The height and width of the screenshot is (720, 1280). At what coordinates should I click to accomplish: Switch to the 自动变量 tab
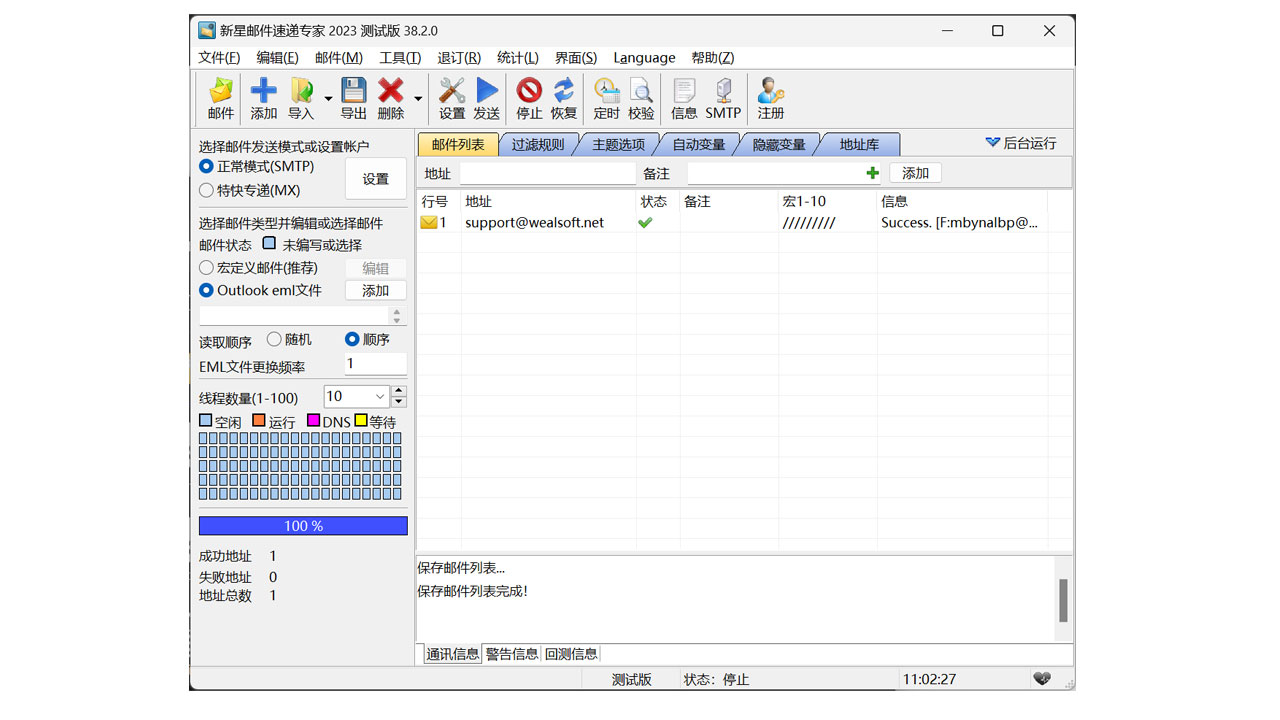pos(699,145)
